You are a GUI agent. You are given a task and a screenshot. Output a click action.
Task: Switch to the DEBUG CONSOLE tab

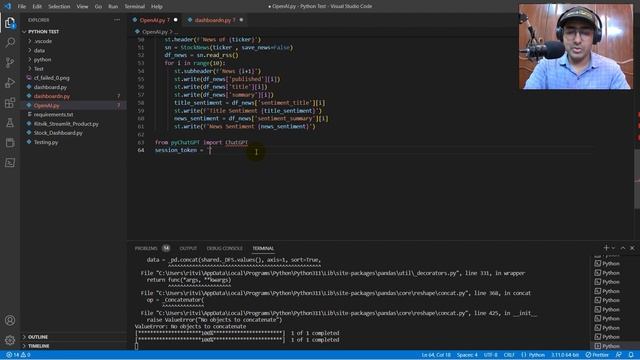pyautogui.click(x=224, y=248)
